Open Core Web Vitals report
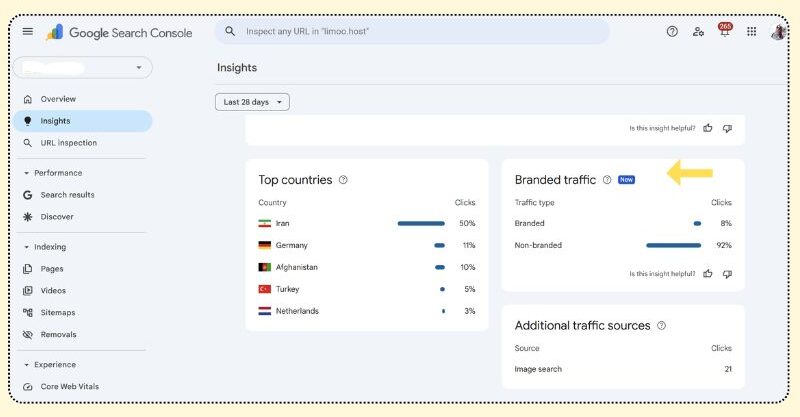This screenshot has height=417, width=800. 83,387
